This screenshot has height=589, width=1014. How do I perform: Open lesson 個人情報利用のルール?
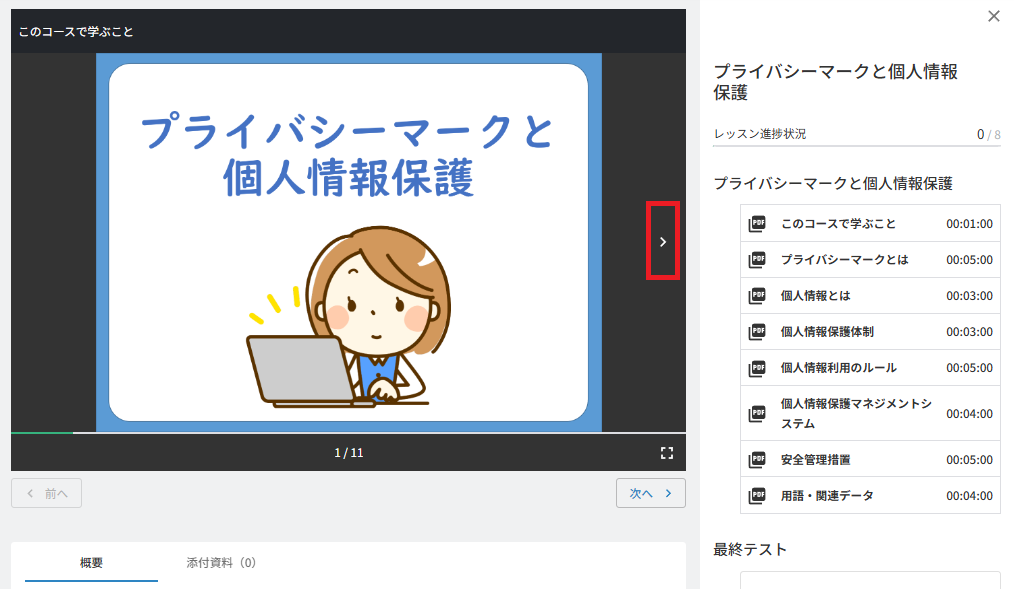click(x=870, y=368)
